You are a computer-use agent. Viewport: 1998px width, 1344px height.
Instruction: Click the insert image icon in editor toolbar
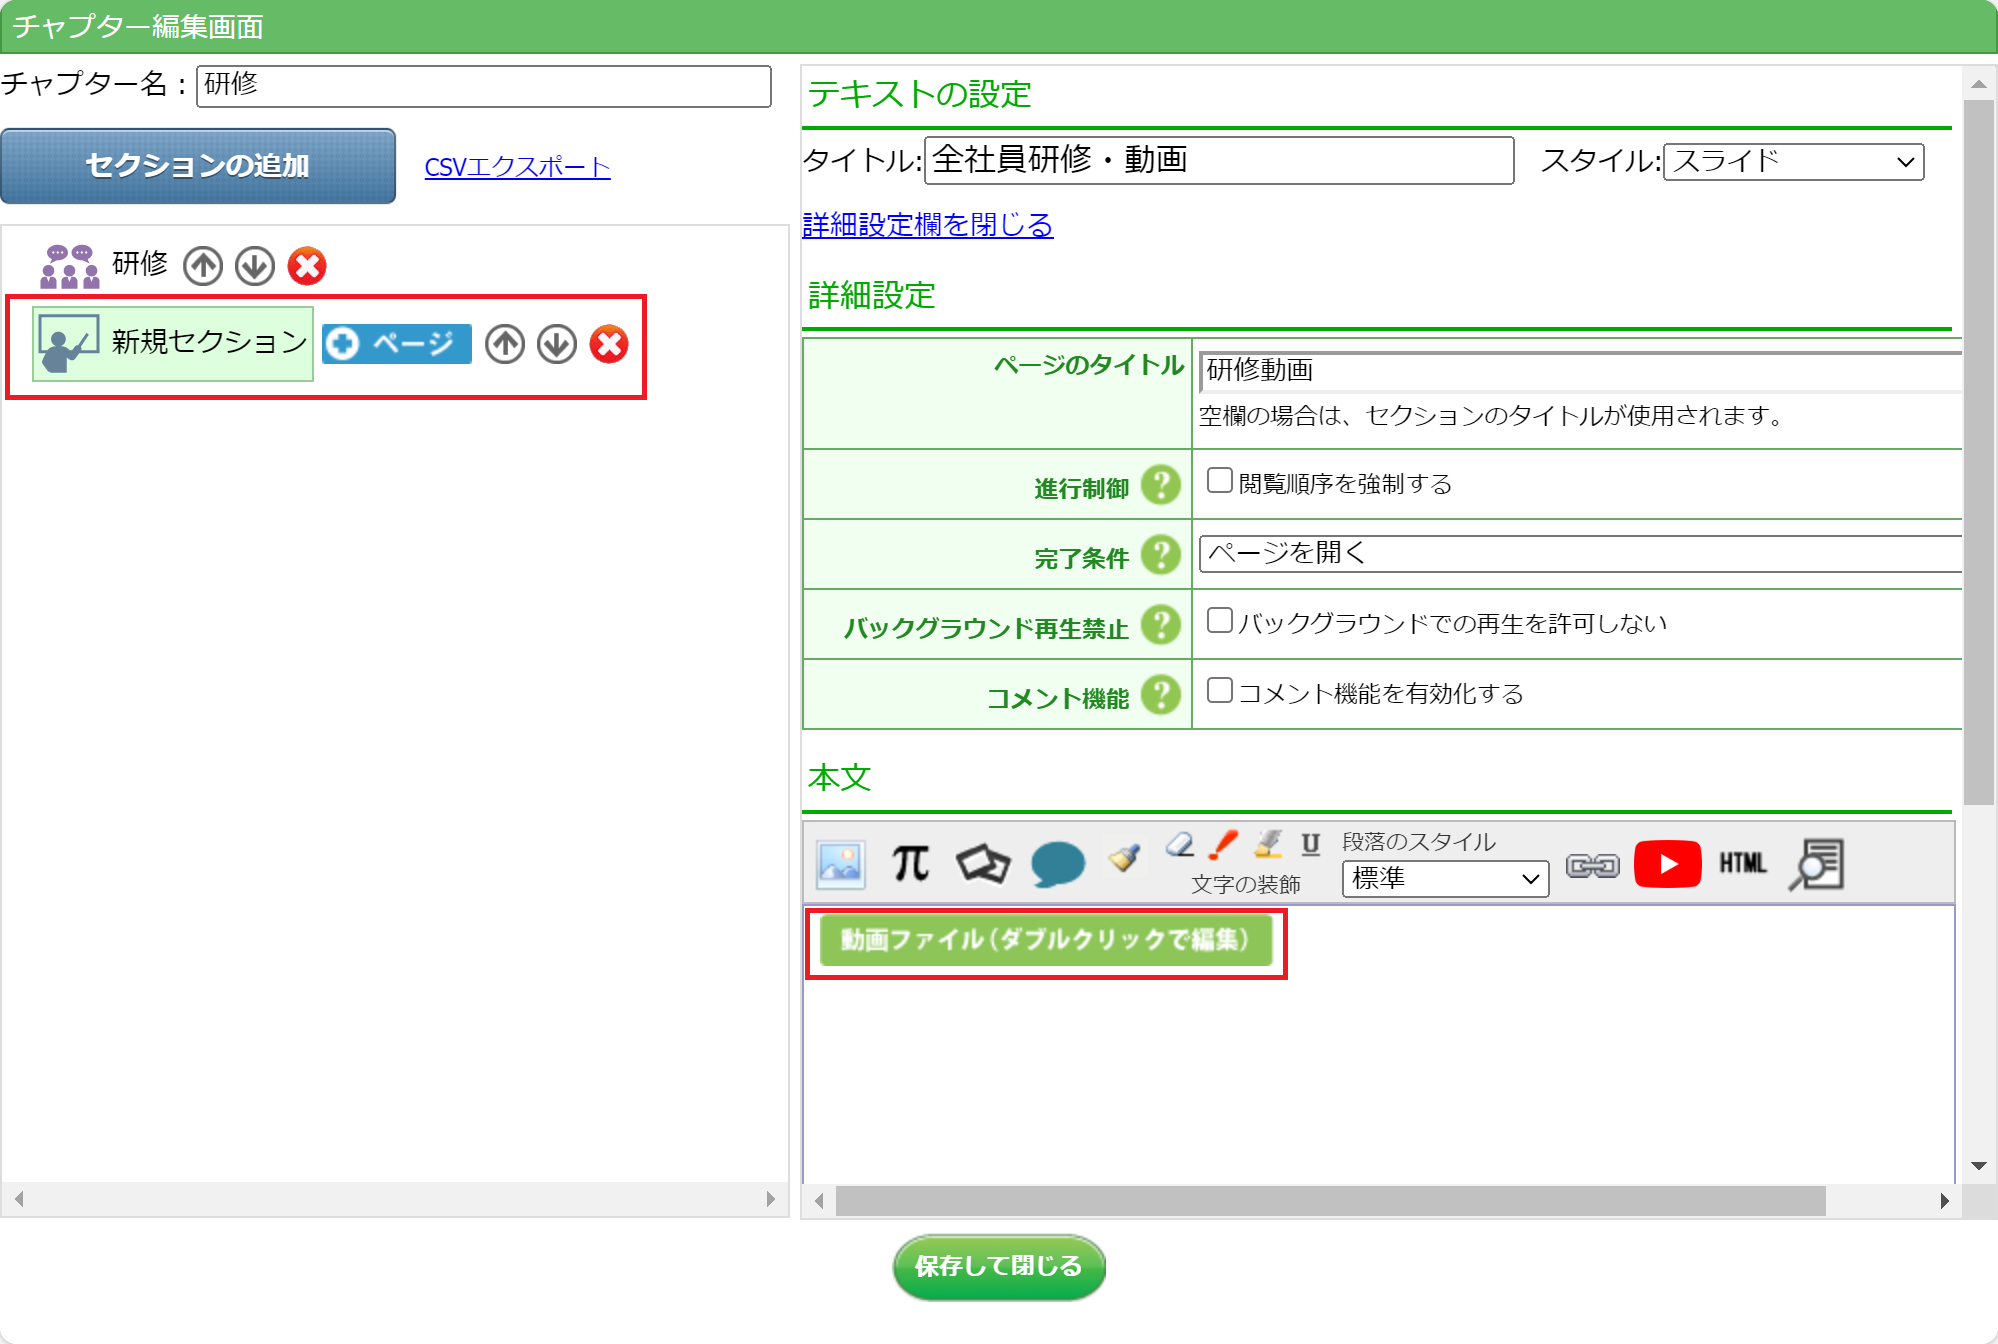[839, 864]
